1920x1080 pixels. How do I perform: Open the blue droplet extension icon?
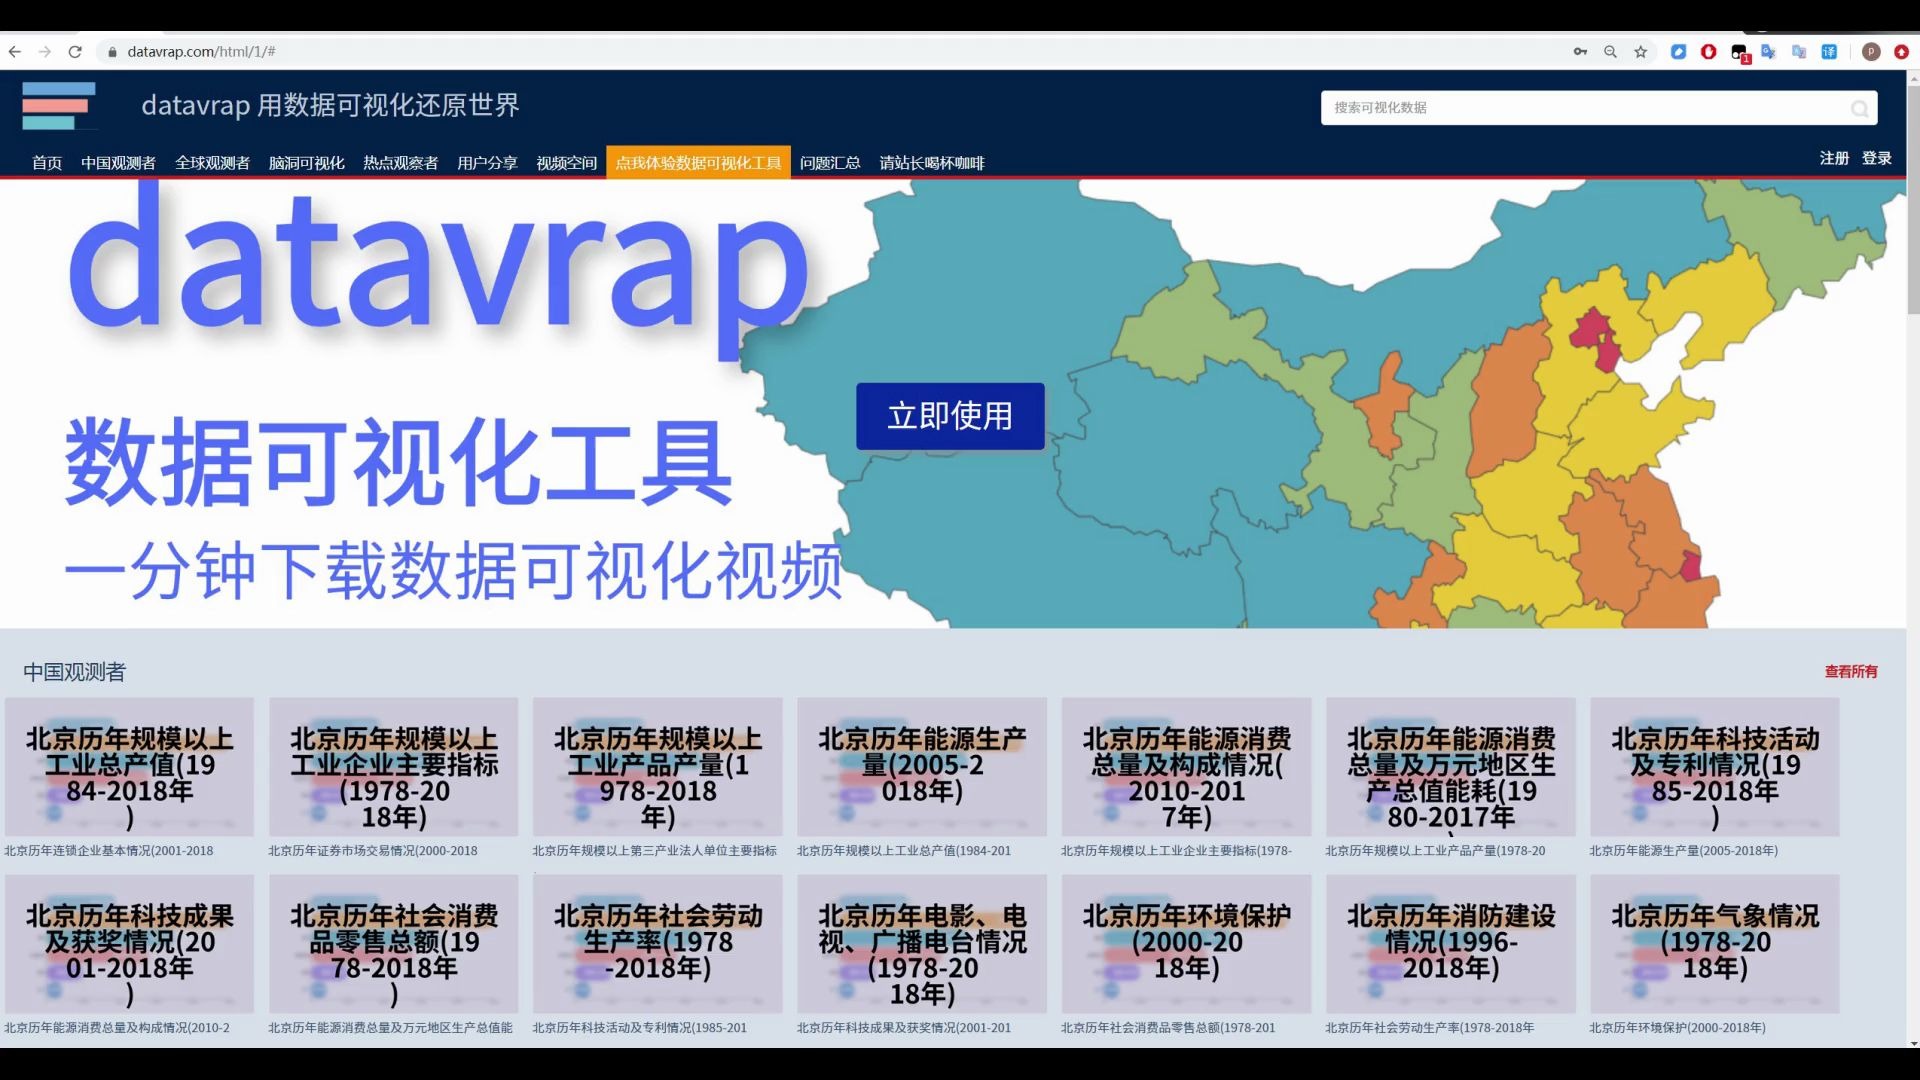1678,51
